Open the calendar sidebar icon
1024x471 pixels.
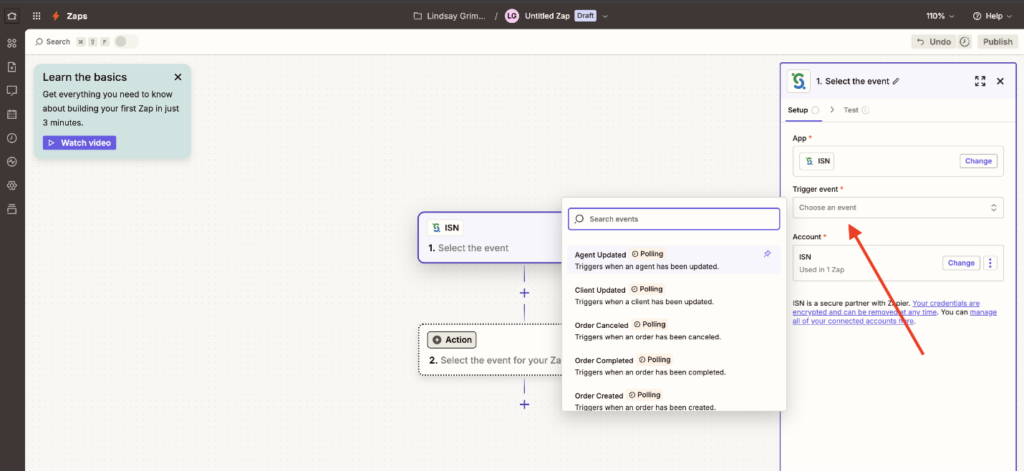click(12, 114)
